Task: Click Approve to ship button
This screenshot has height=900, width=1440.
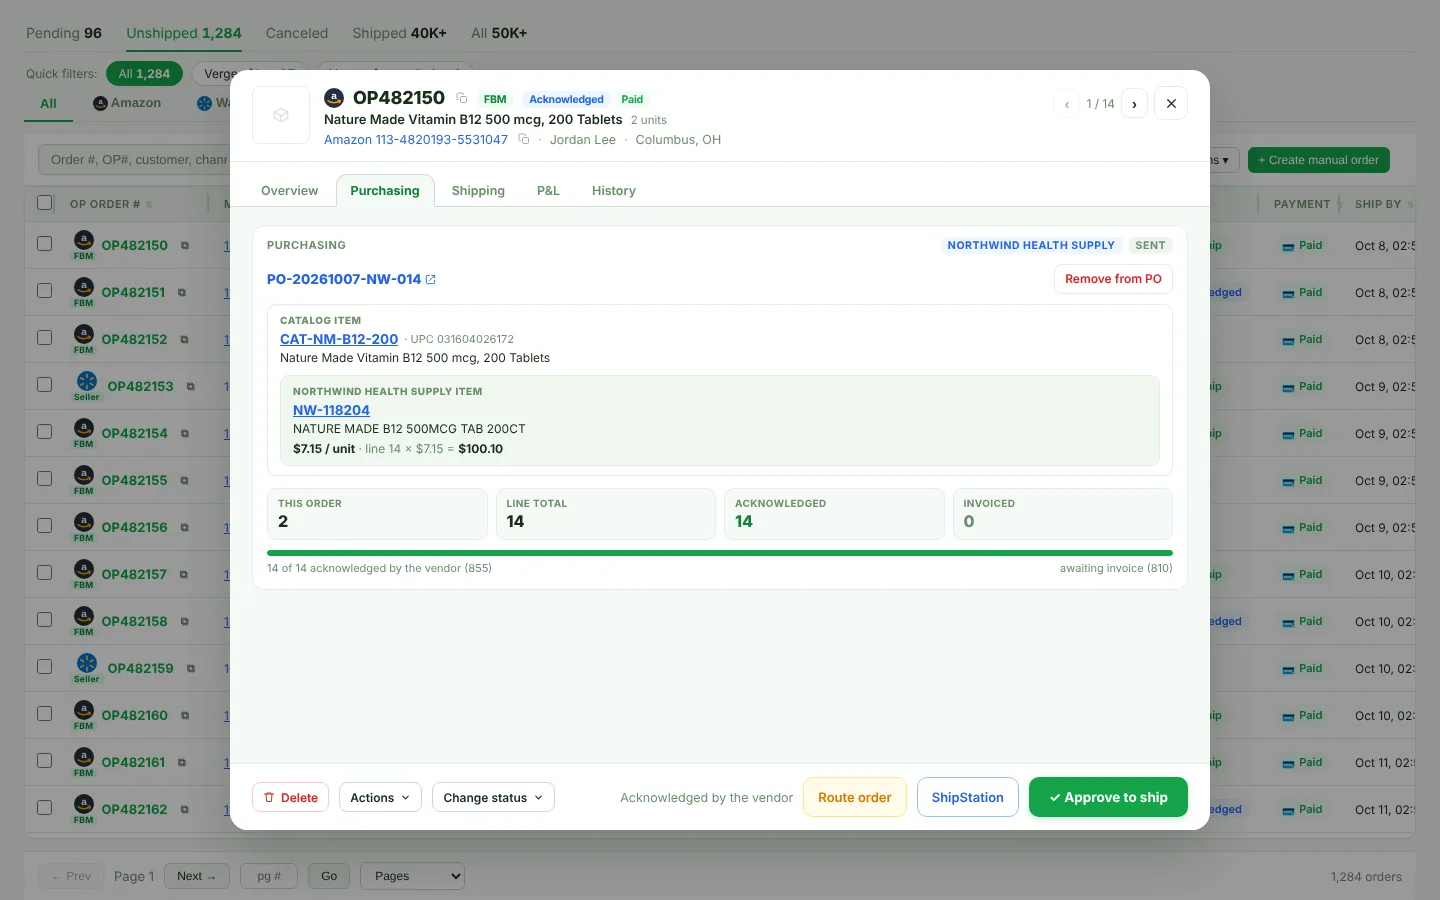Action: tap(1108, 797)
